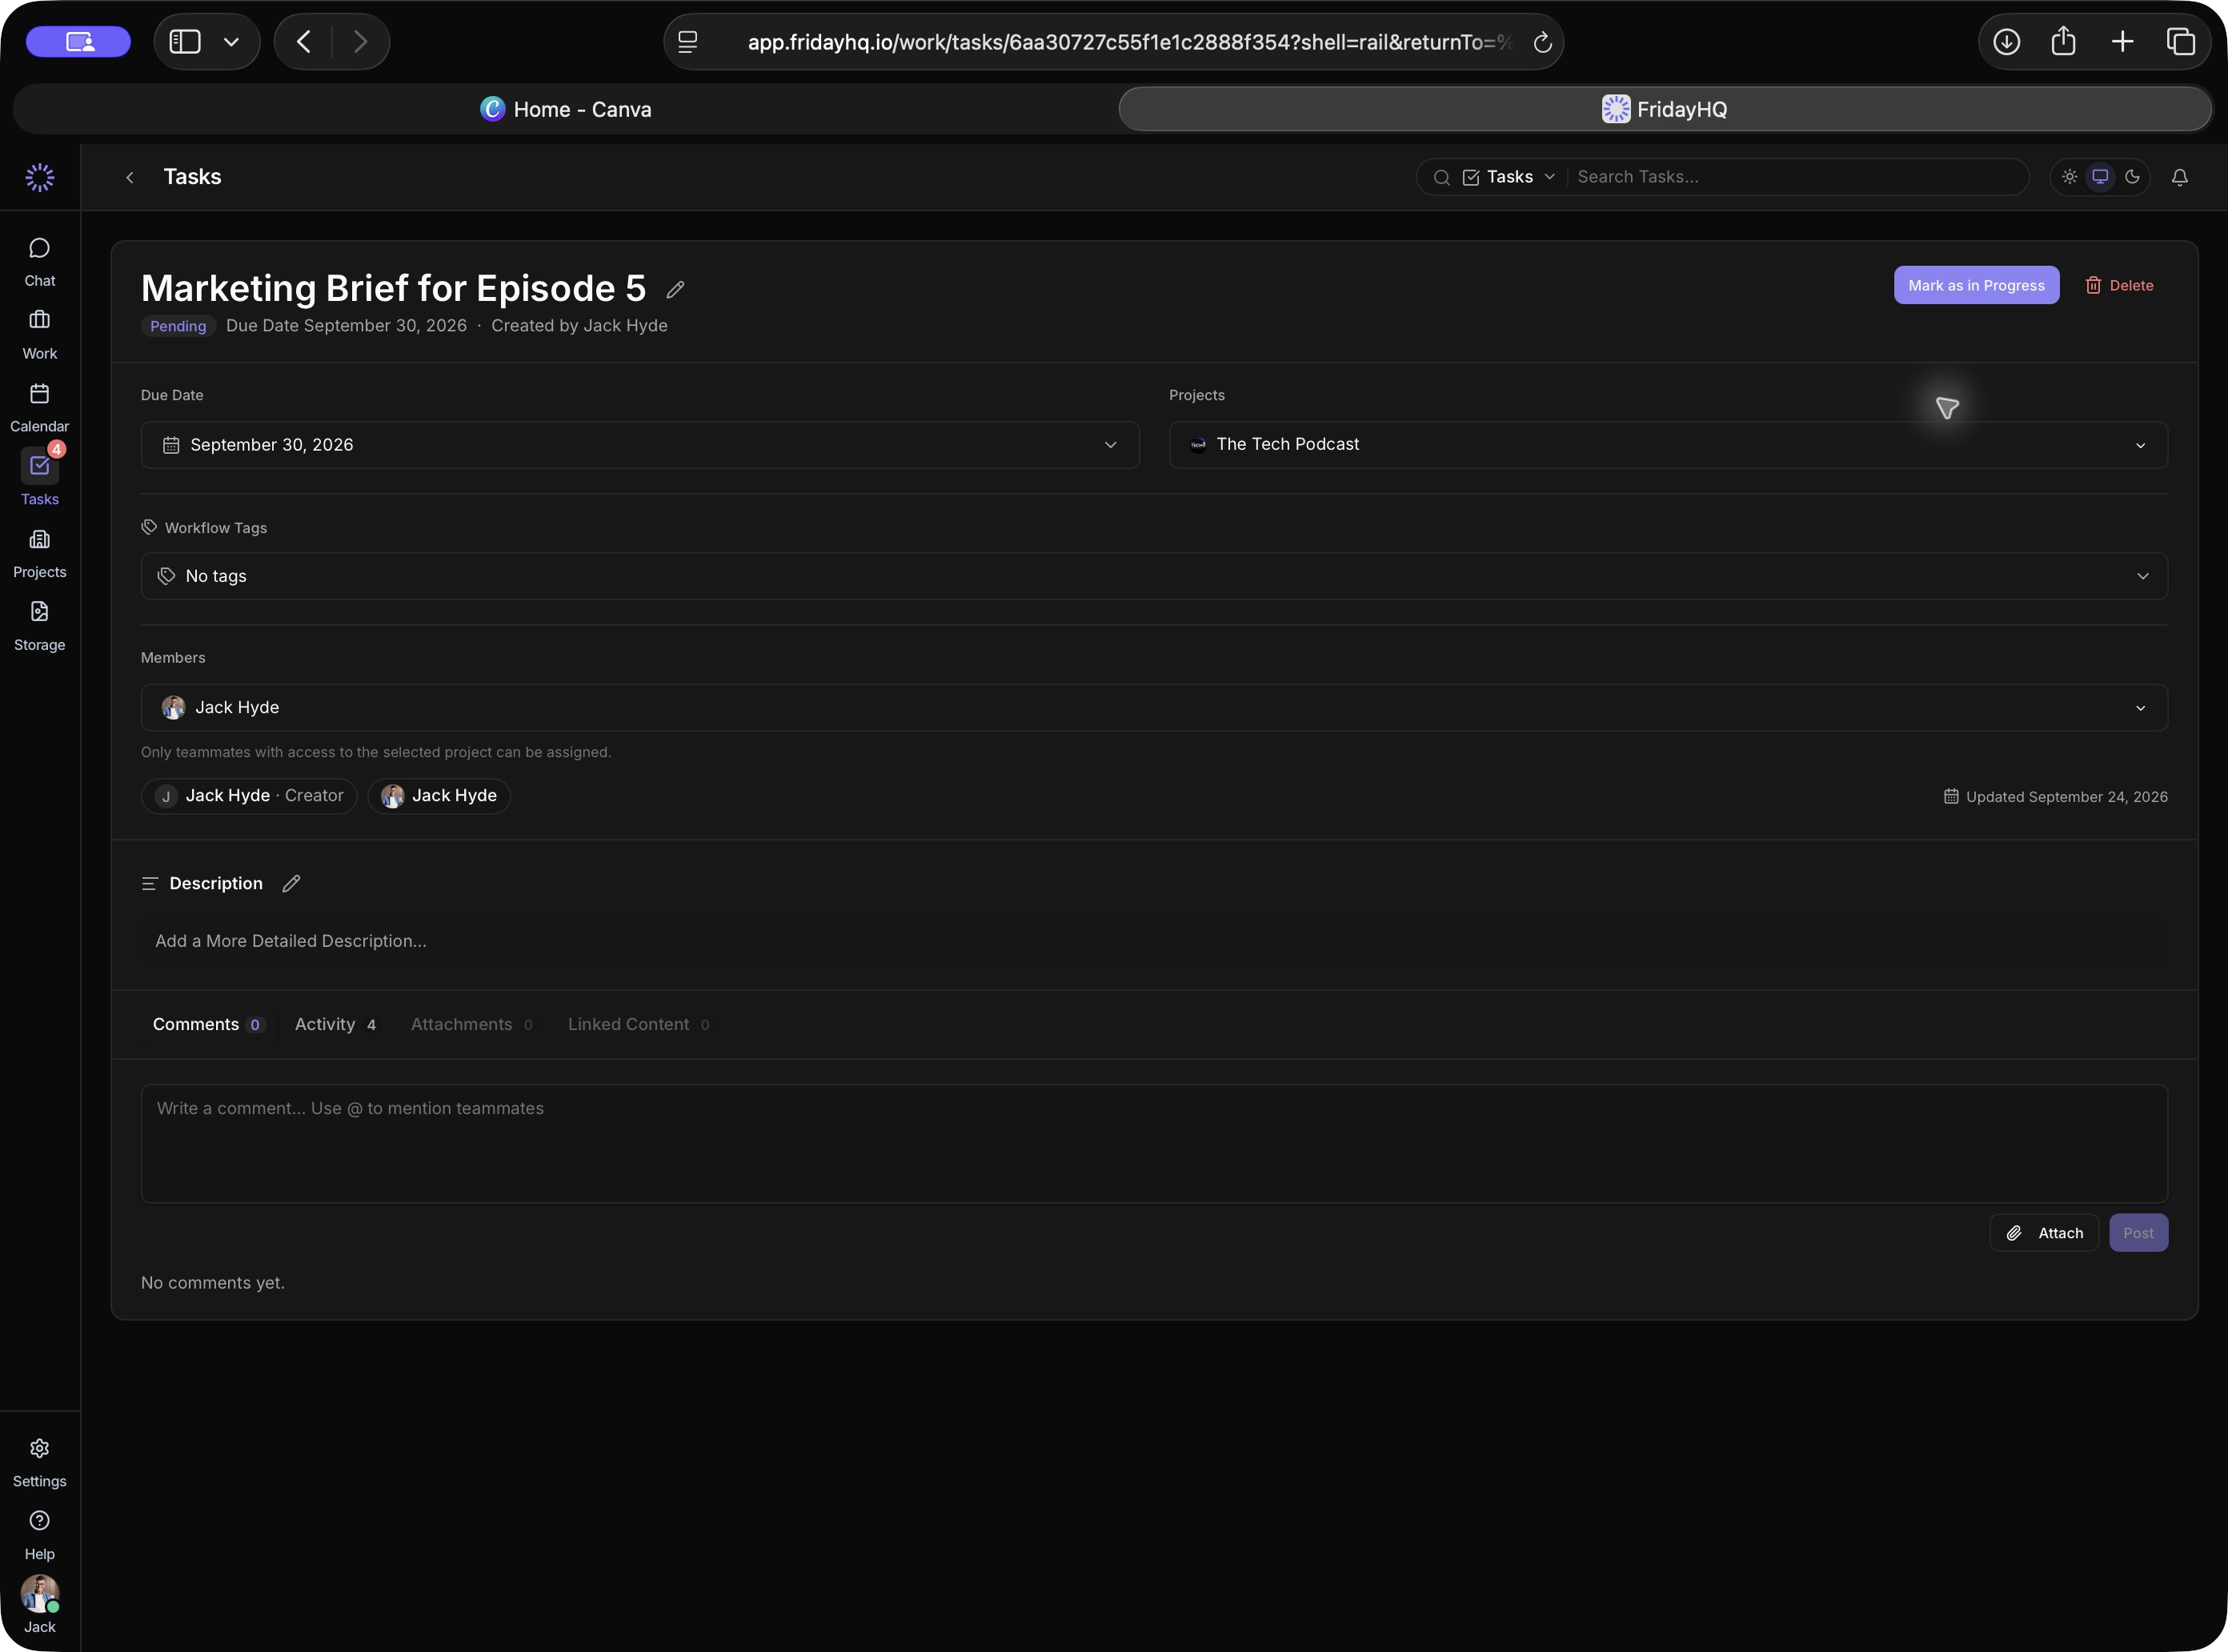Screen dimensions: 2228x1652
Task: Click the Pending status badge
Action: [178, 326]
